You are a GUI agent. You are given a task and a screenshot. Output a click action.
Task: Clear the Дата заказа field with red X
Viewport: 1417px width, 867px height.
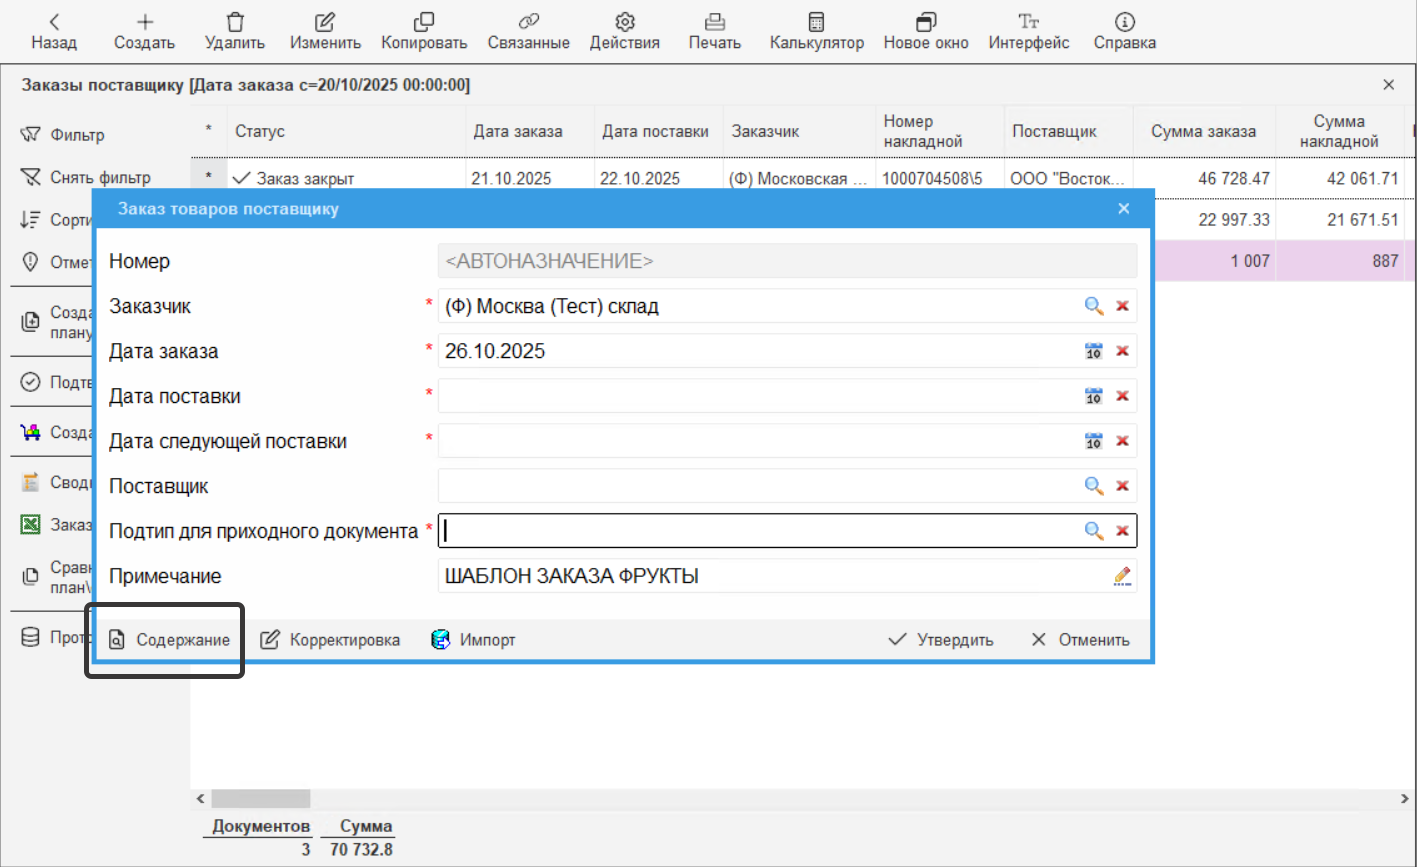click(x=1122, y=351)
